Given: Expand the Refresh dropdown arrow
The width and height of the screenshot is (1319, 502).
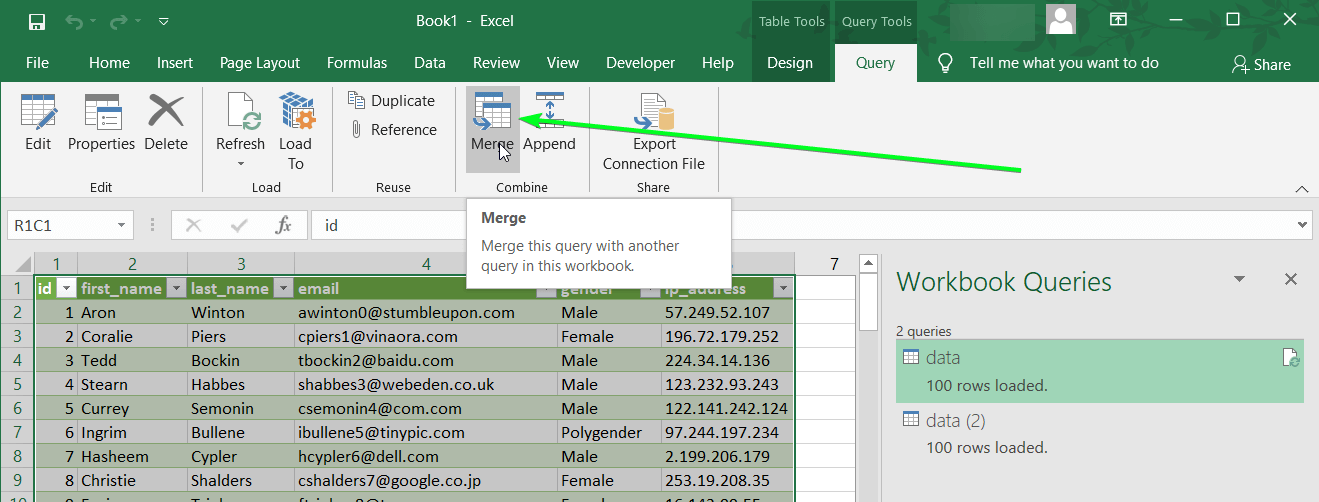Looking at the screenshot, I should coord(241,163).
